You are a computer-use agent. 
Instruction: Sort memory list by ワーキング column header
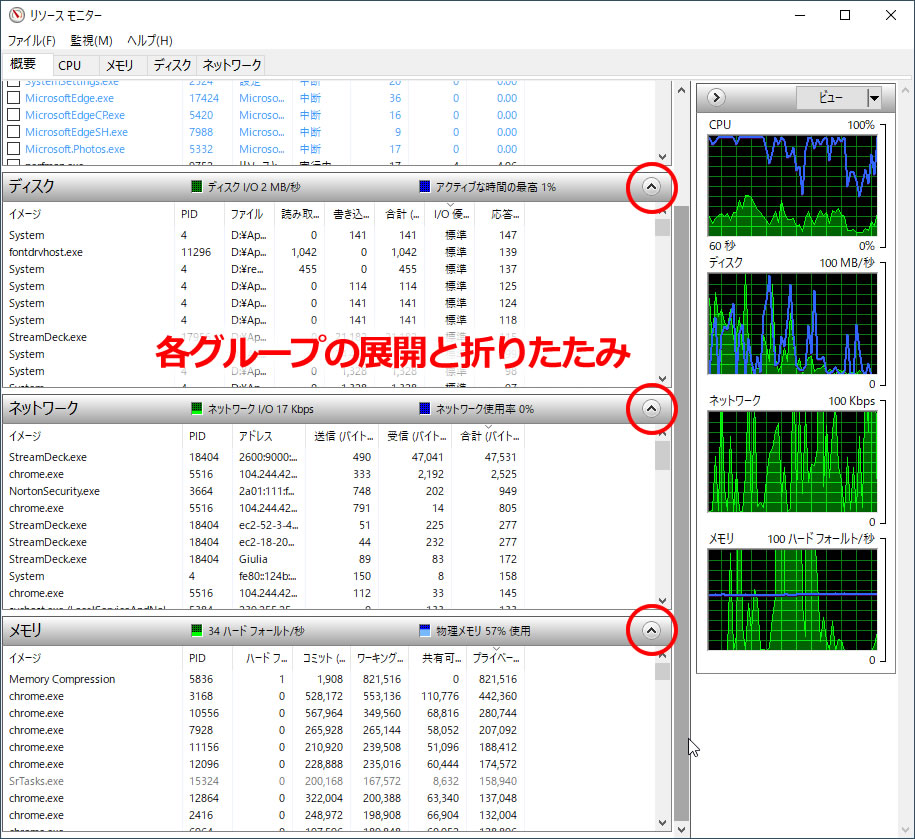click(379, 658)
